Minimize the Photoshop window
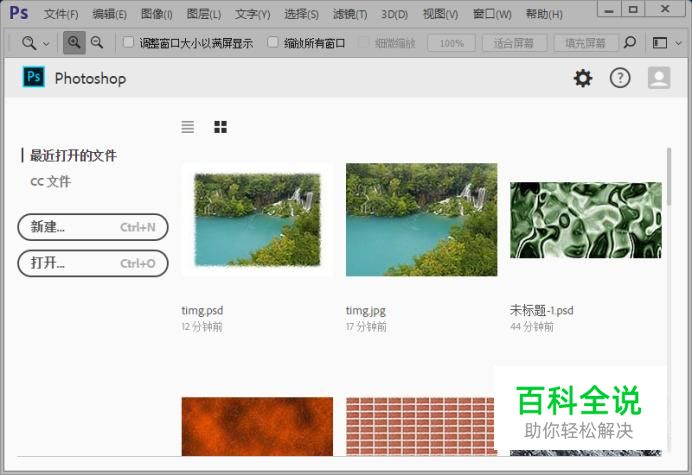692x475 pixels. tap(609, 9)
